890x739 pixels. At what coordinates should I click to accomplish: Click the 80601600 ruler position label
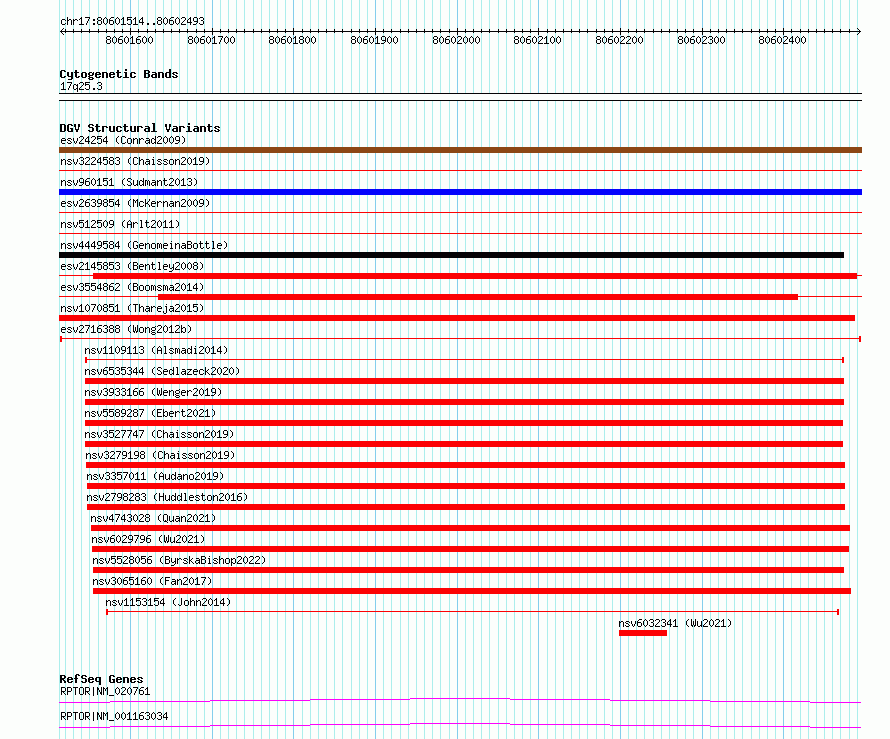tap(129, 40)
